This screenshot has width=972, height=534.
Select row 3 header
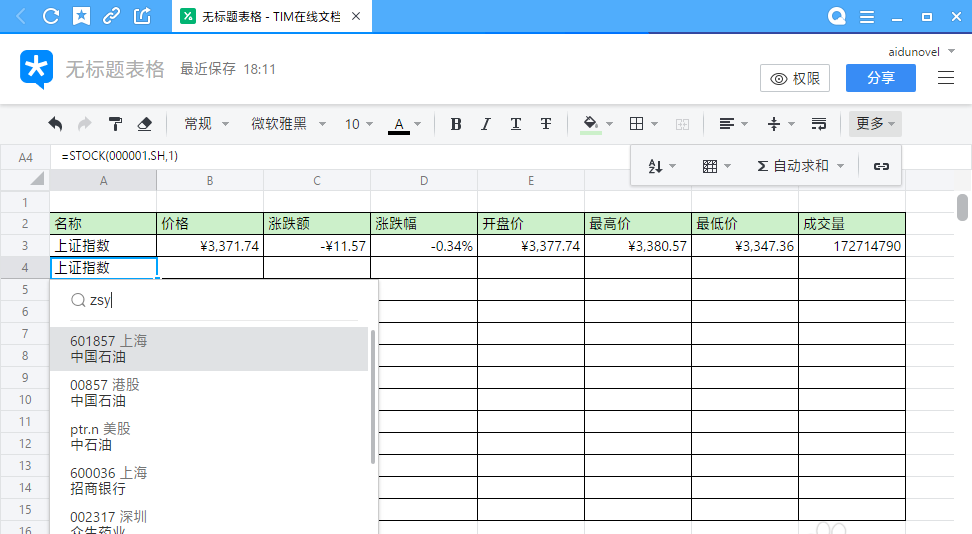(25, 246)
